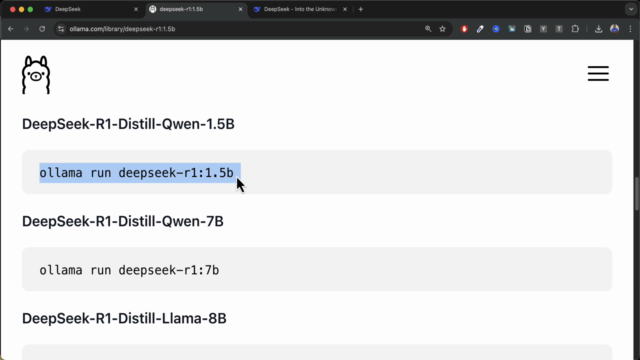This screenshot has height=360, width=640.
Task: Click the Ollama llama logo
Action: 36,75
